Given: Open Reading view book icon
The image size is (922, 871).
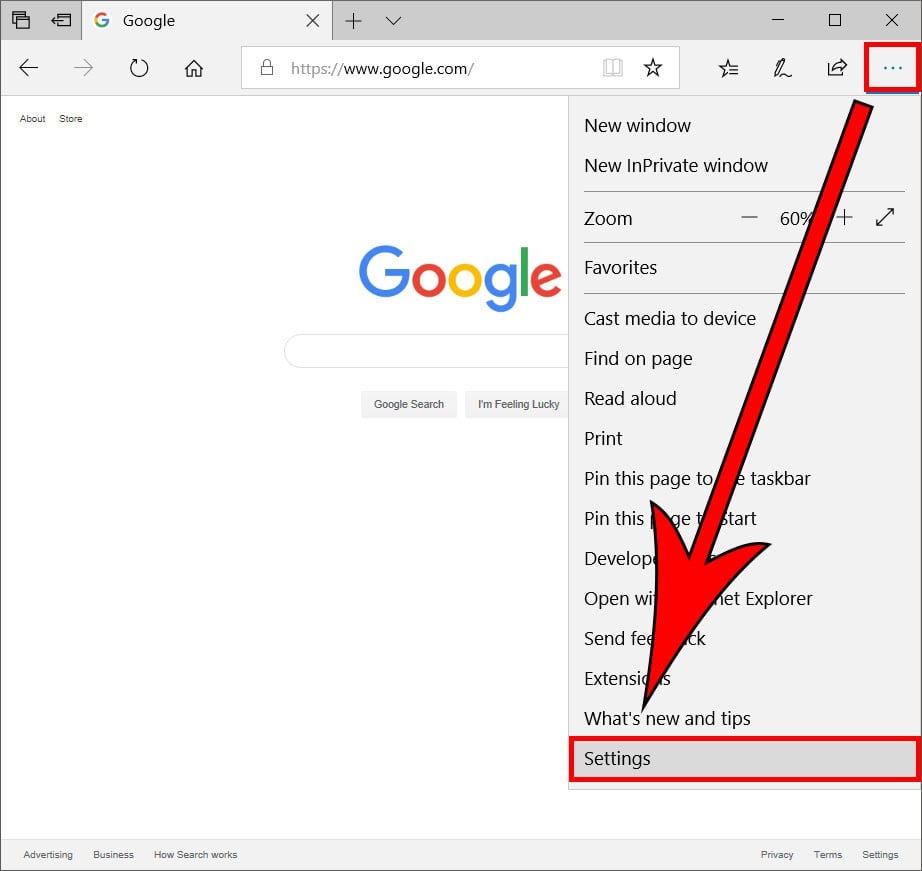Looking at the screenshot, I should [612, 68].
